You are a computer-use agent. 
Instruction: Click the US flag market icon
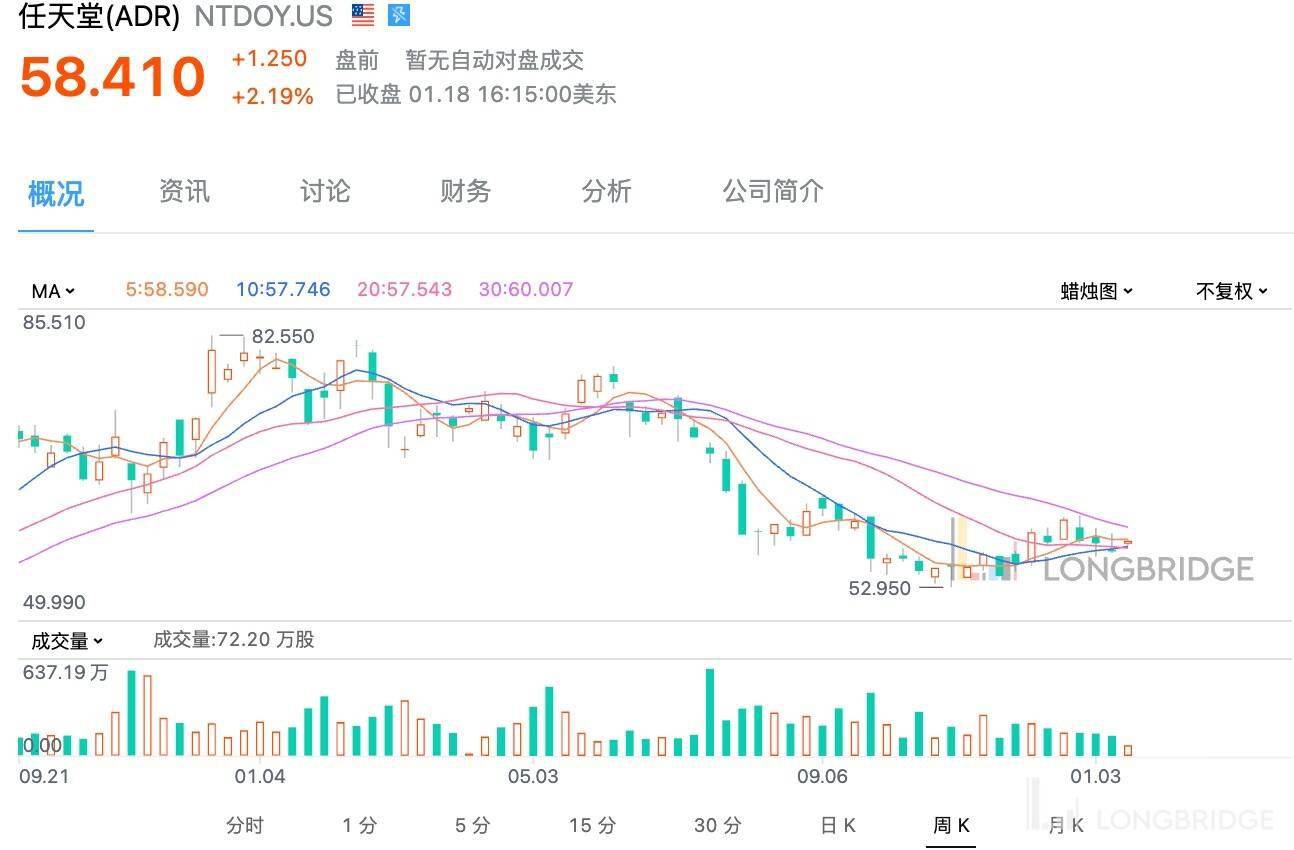point(363,15)
